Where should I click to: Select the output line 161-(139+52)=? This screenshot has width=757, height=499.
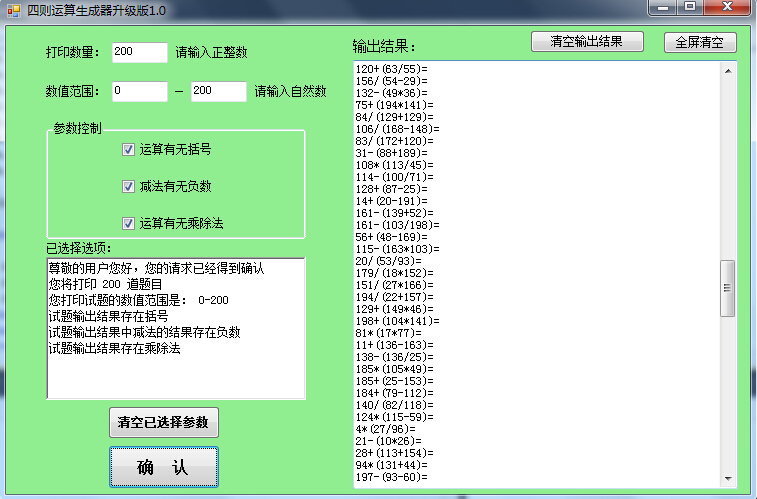click(394, 213)
